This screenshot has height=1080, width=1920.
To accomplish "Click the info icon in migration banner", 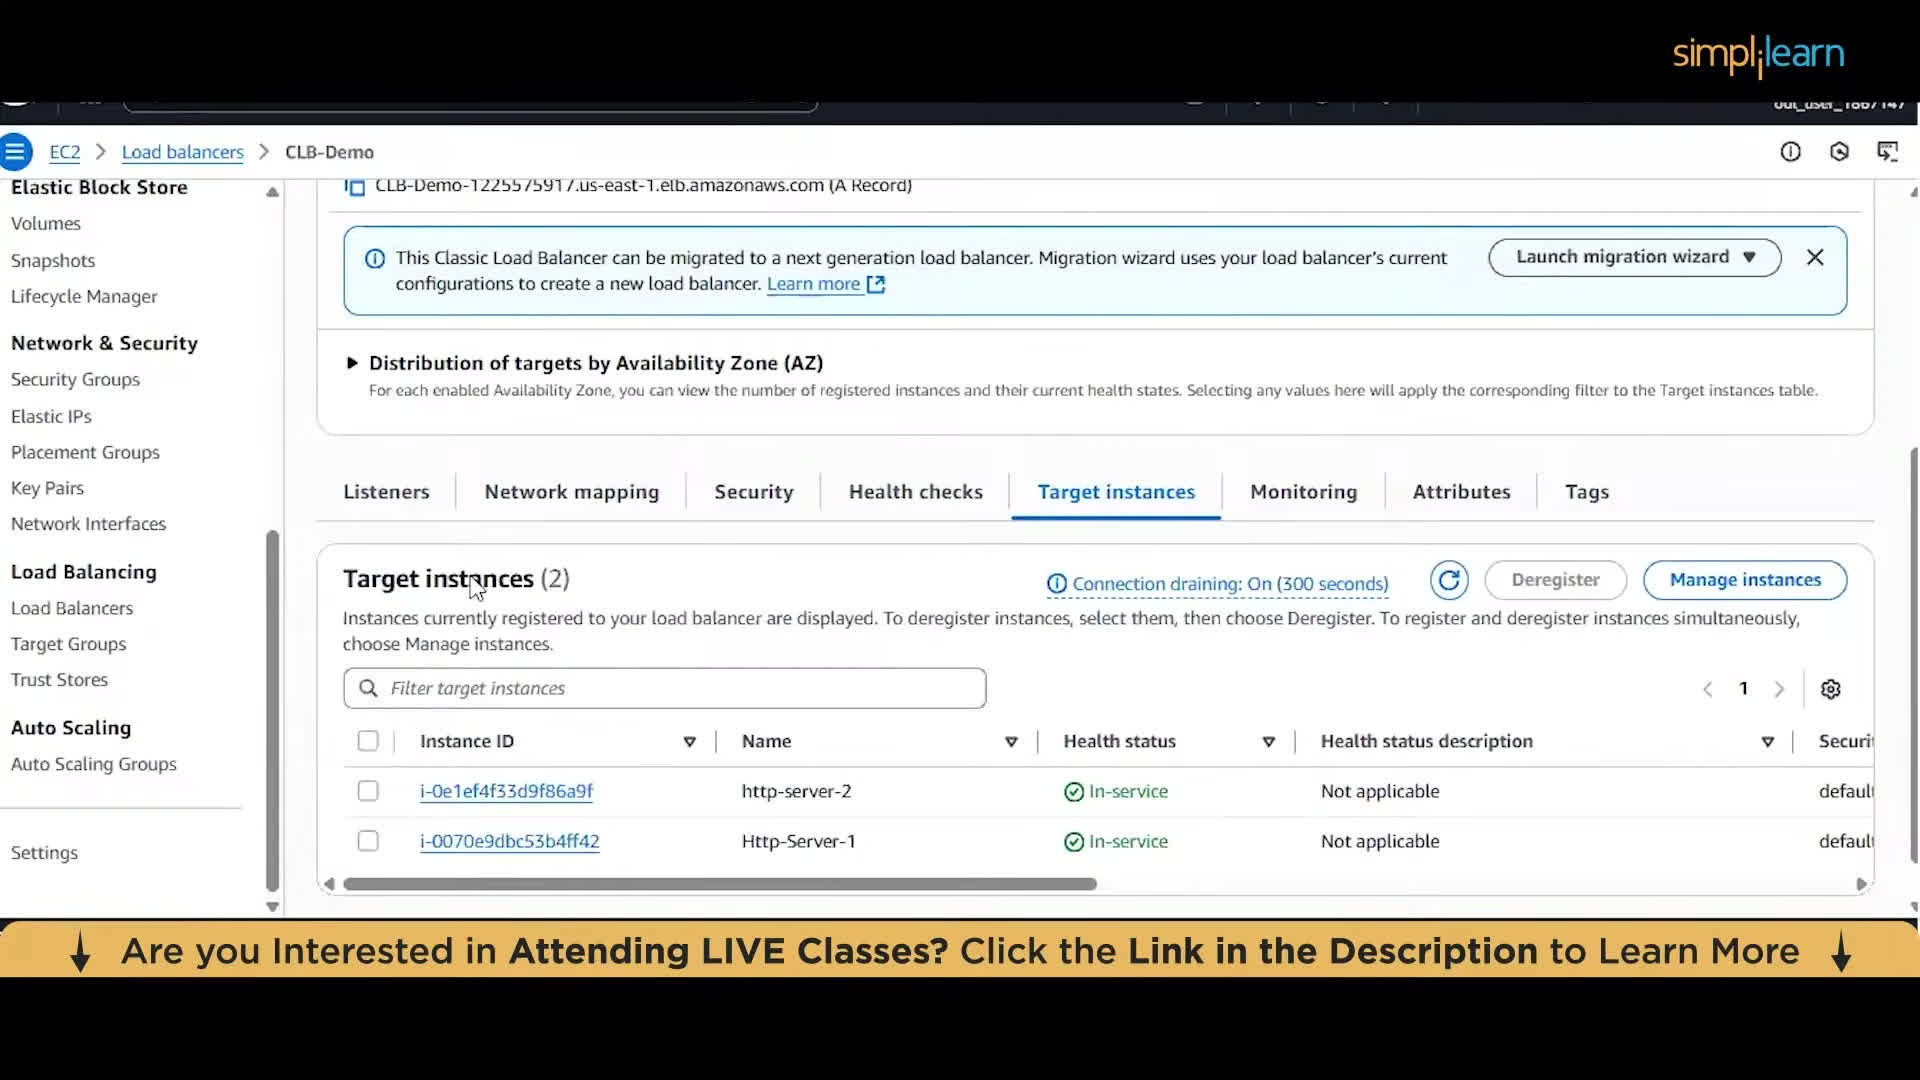I will tap(375, 259).
